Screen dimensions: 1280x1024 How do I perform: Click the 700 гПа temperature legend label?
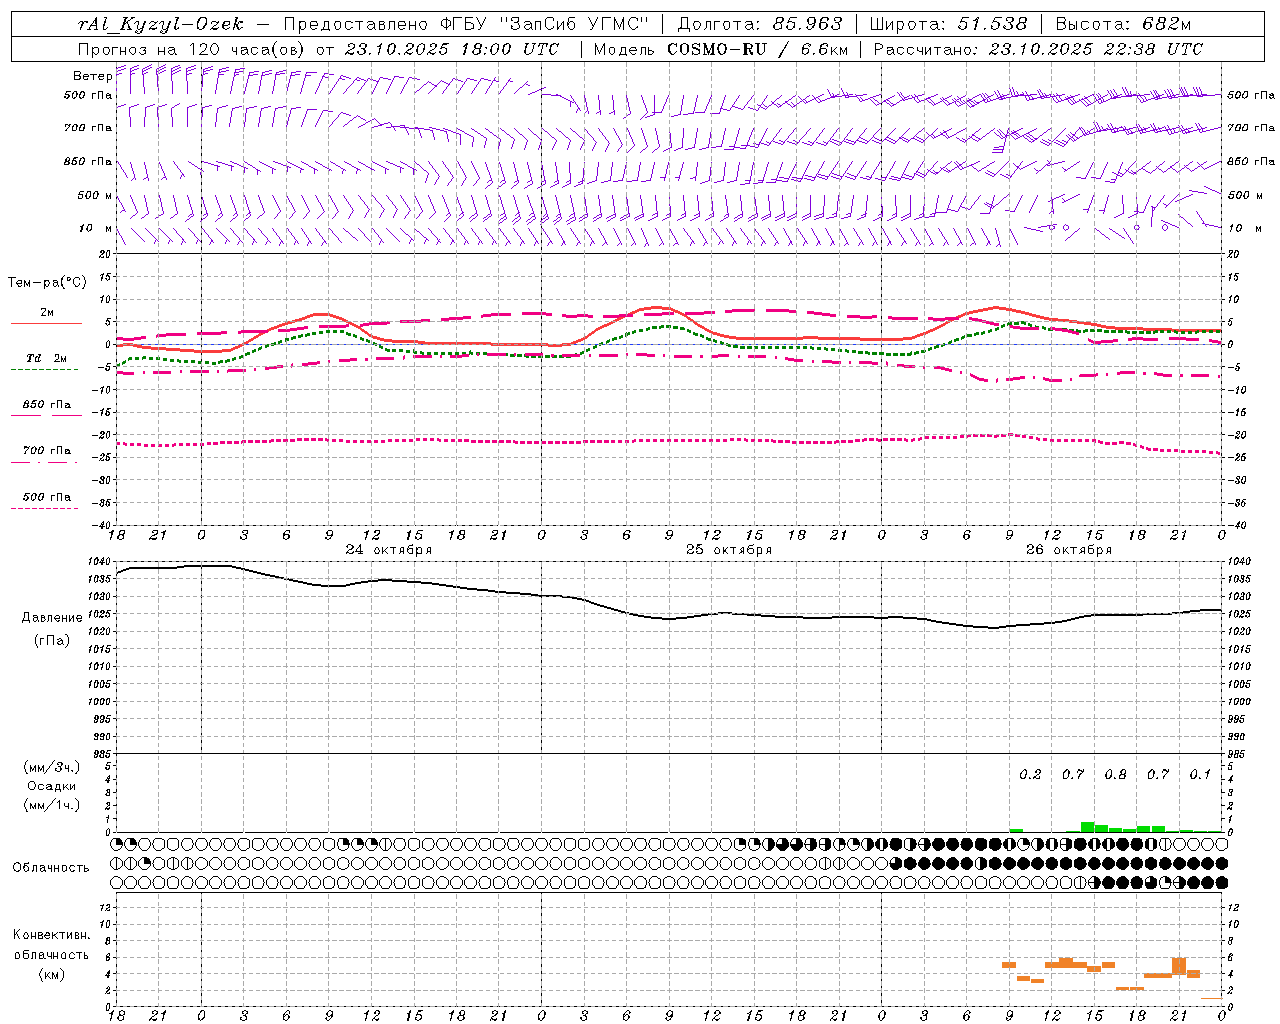[x=47, y=451]
